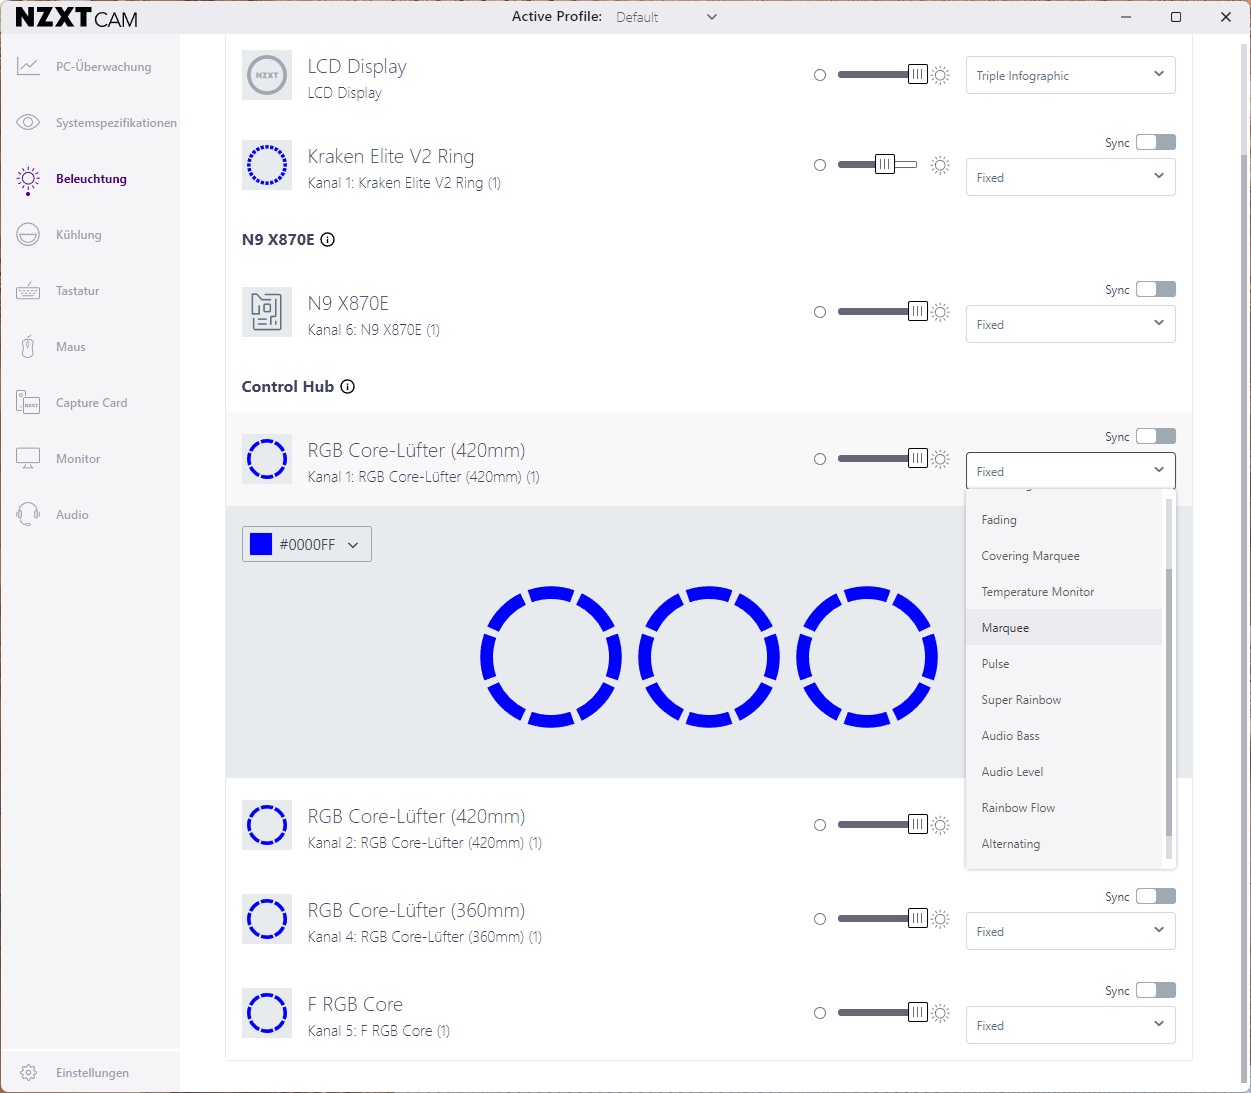Click the Einstellungen gear icon
The width and height of the screenshot is (1251, 1093).
[x=28, y=1073]
